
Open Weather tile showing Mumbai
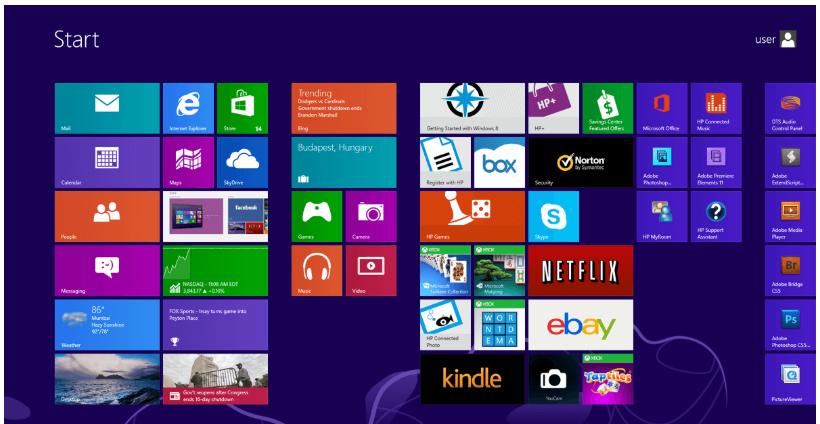coord(107,324)
